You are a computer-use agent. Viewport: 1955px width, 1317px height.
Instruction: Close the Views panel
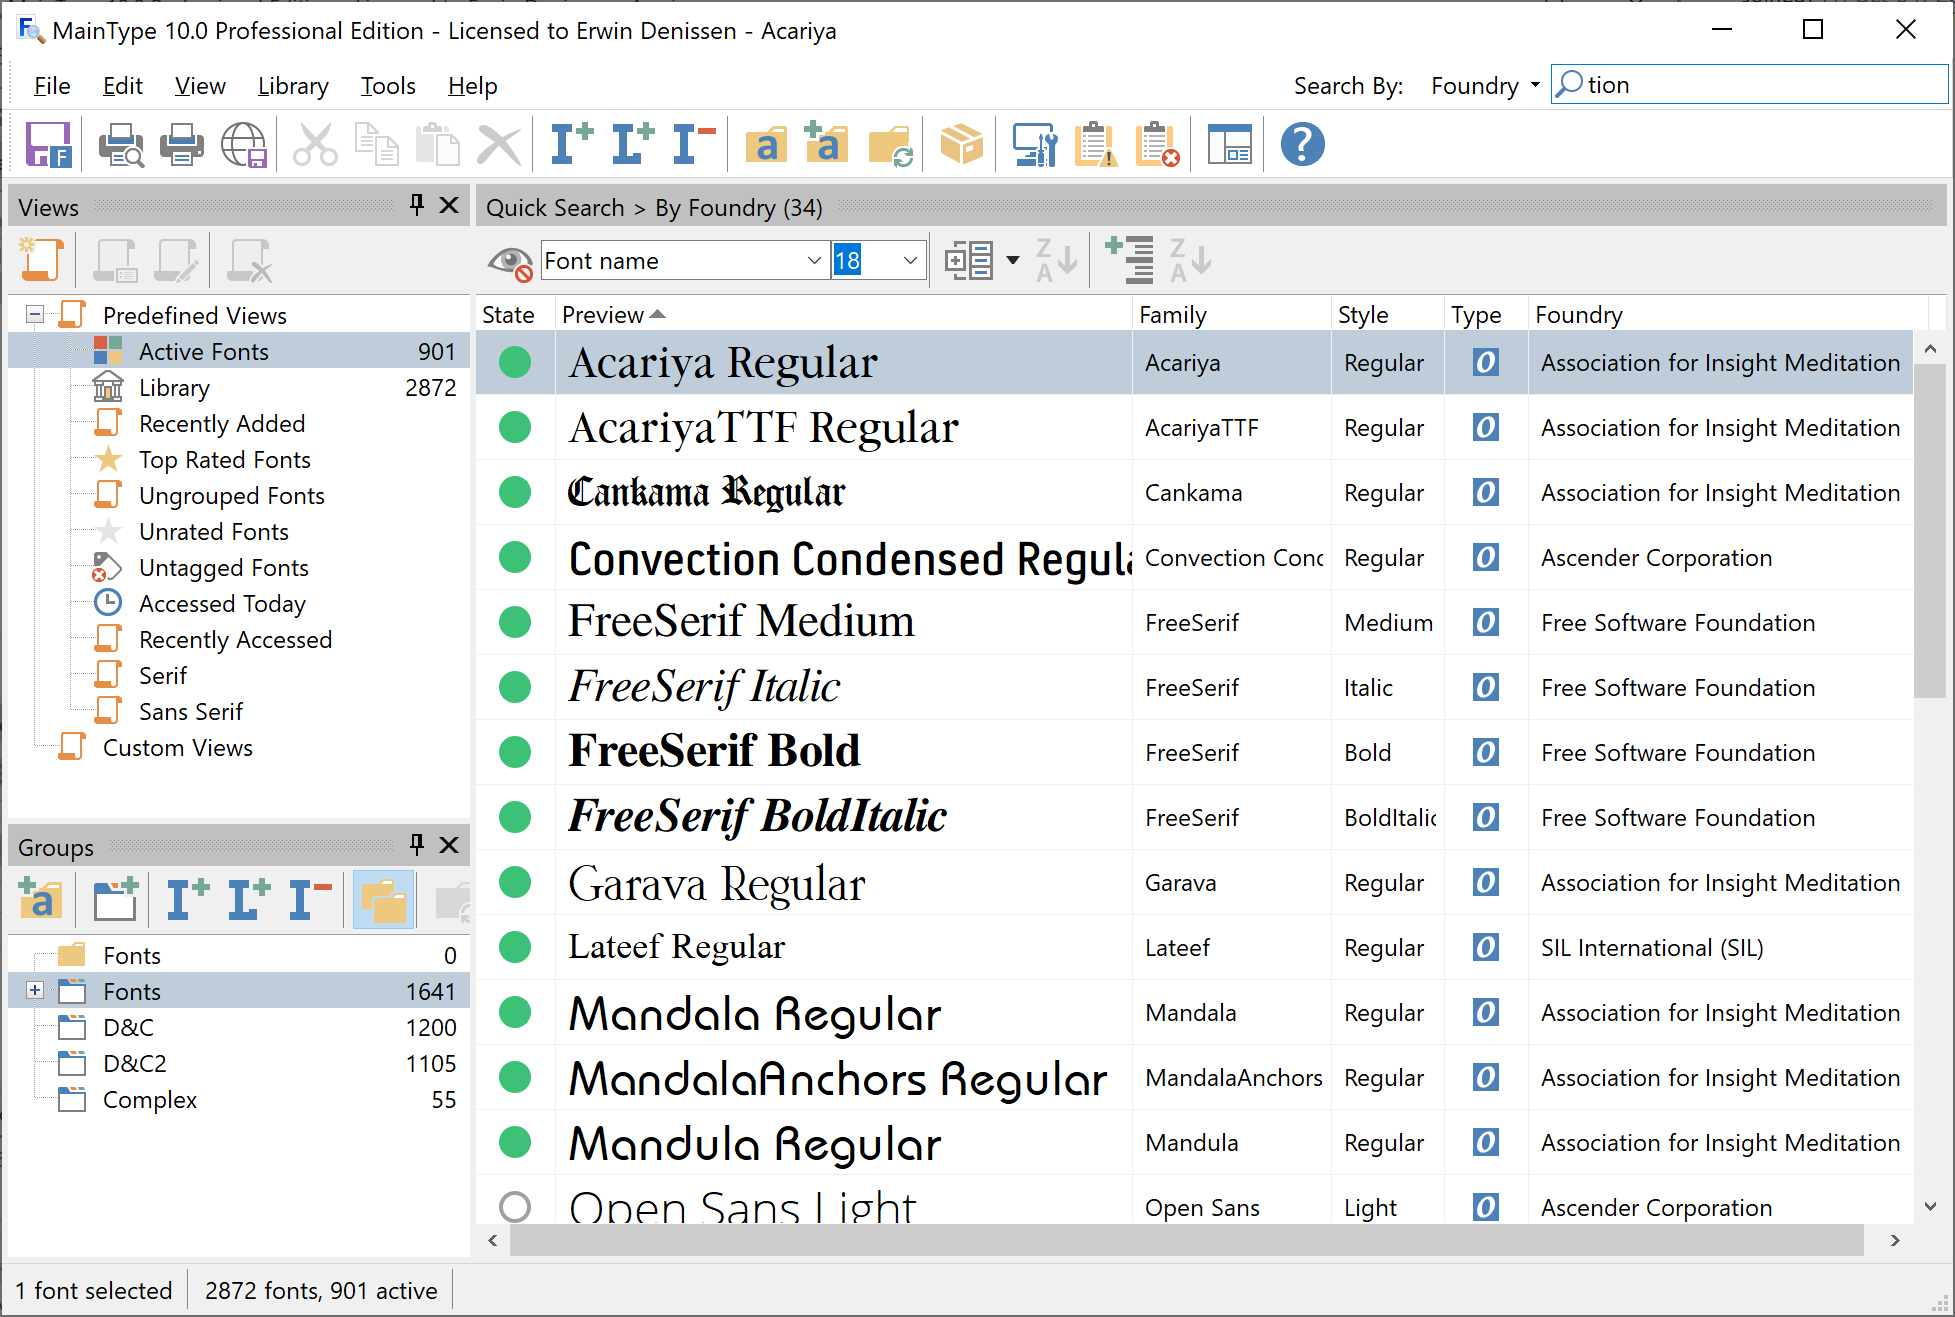(x=450, y=205)
